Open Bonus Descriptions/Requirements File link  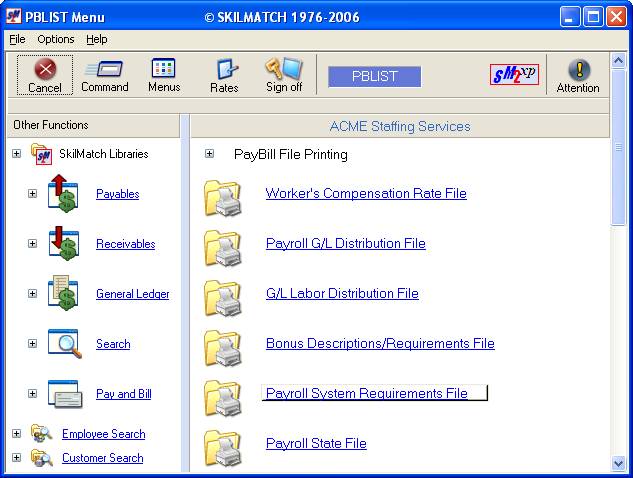[380, 344]
